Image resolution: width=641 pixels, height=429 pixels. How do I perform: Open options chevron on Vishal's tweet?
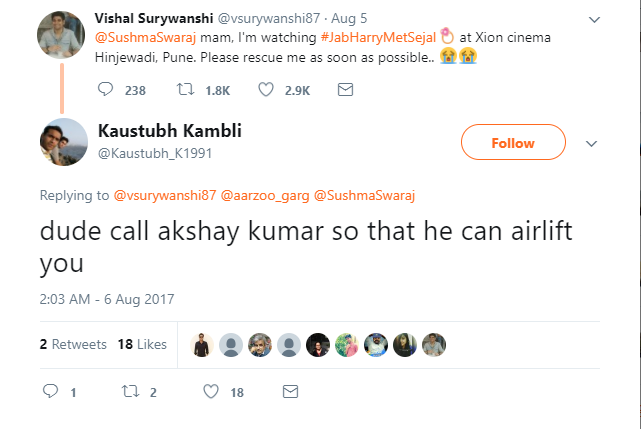594,19
